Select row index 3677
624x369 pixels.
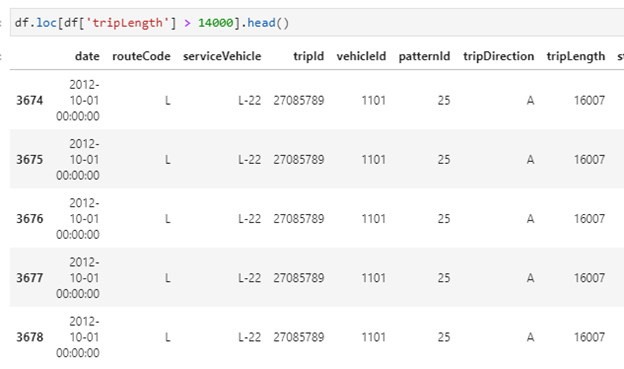tap(29, 278)
